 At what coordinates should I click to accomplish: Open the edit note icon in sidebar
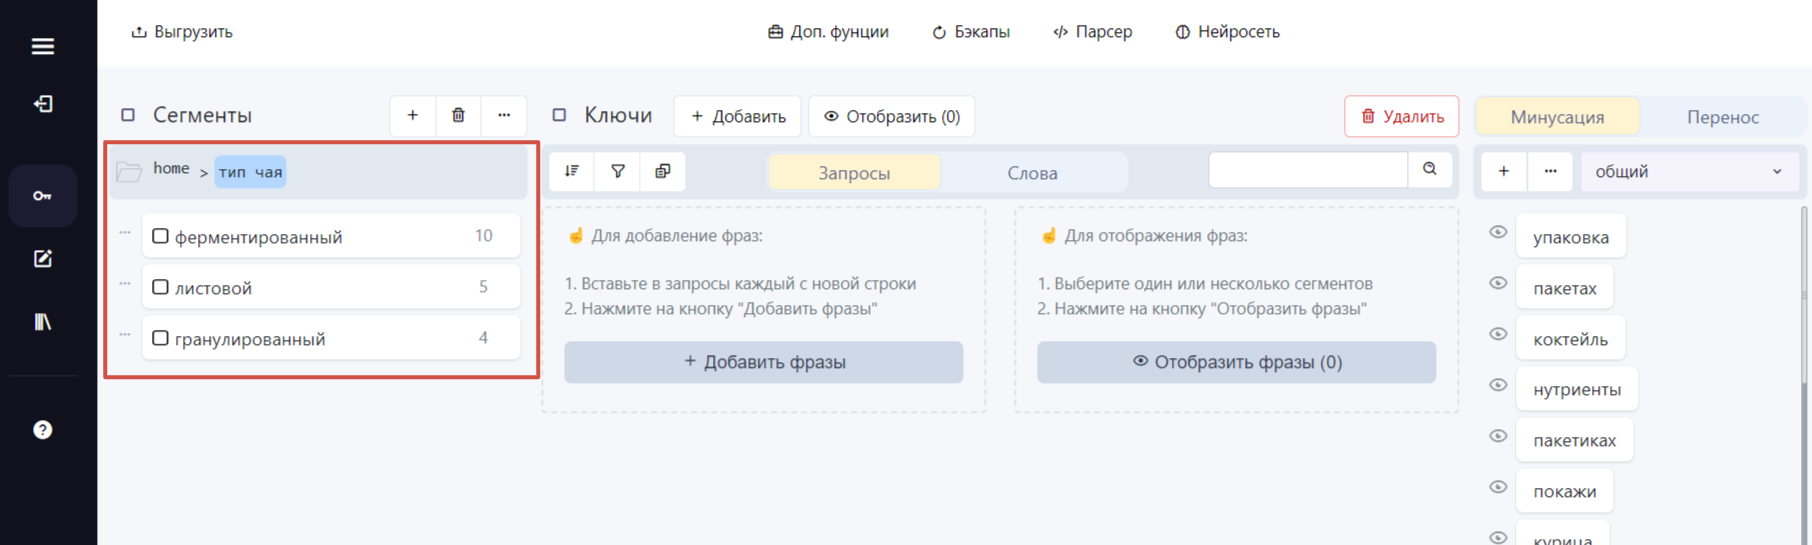(42, 259)
